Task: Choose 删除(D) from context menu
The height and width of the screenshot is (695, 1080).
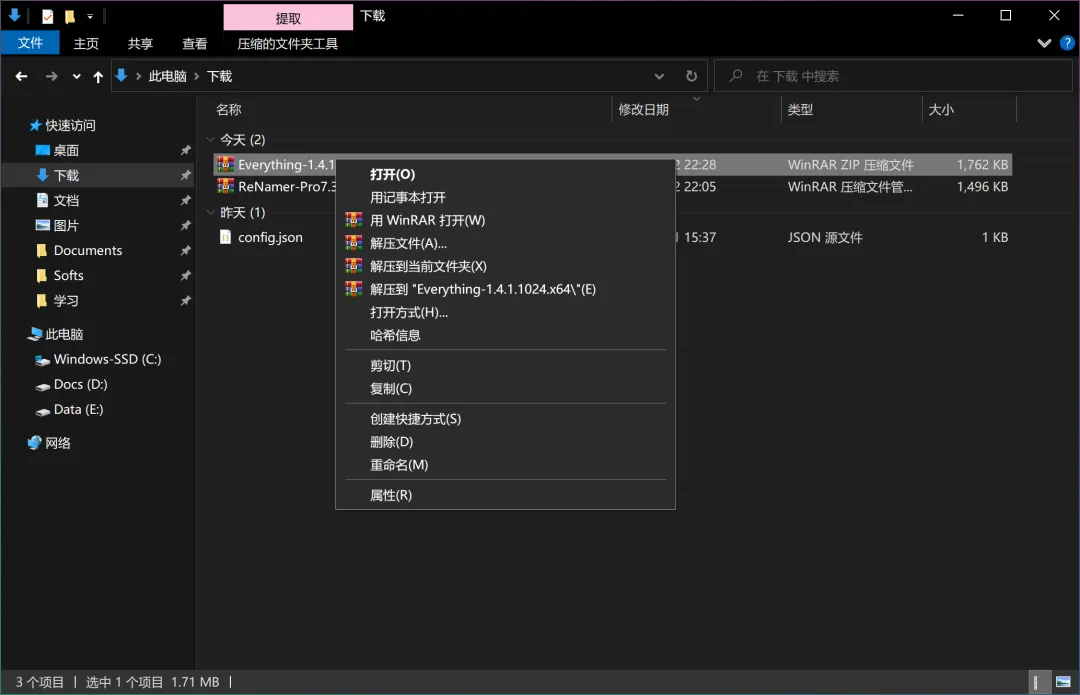Action: pos(506,442)
